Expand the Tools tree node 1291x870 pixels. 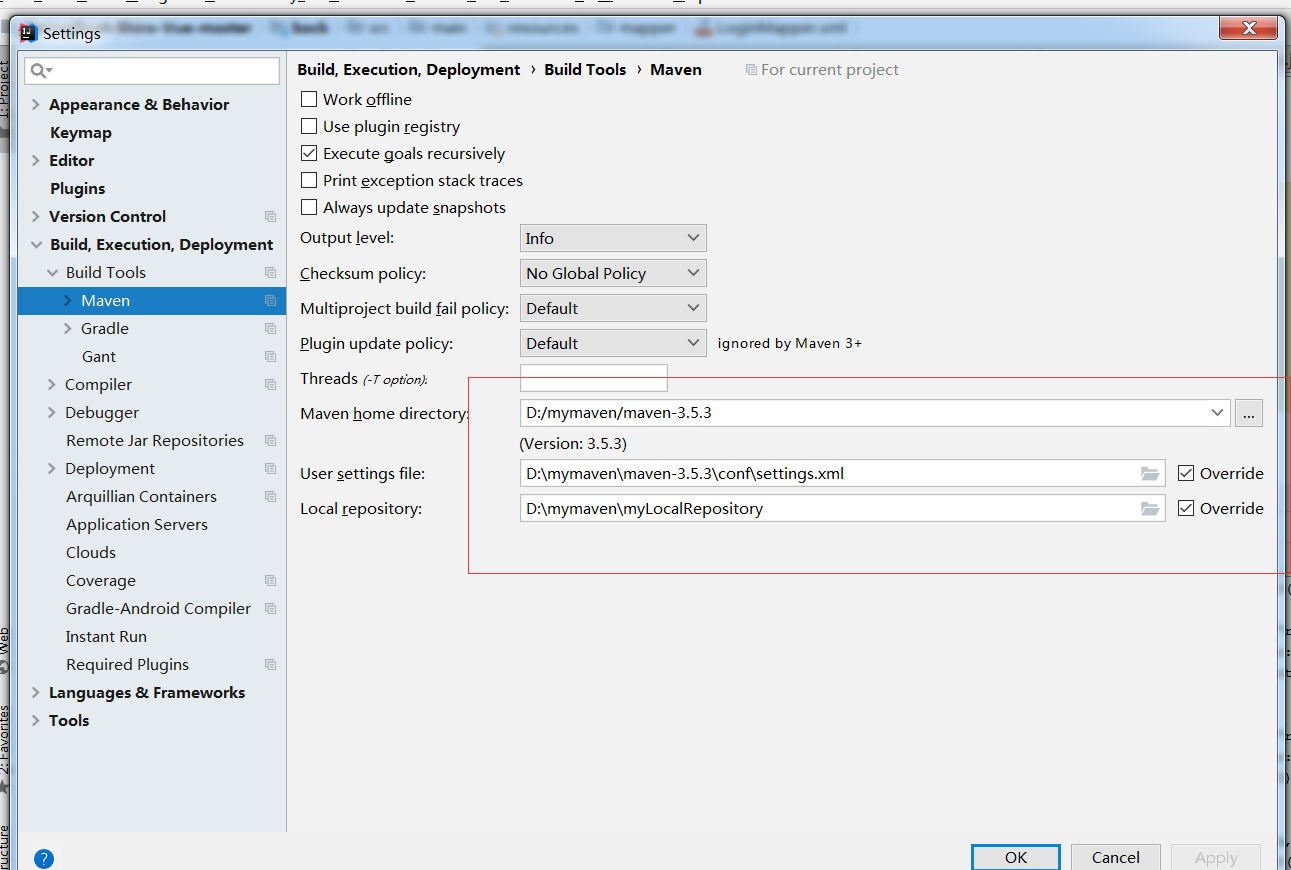36,720
